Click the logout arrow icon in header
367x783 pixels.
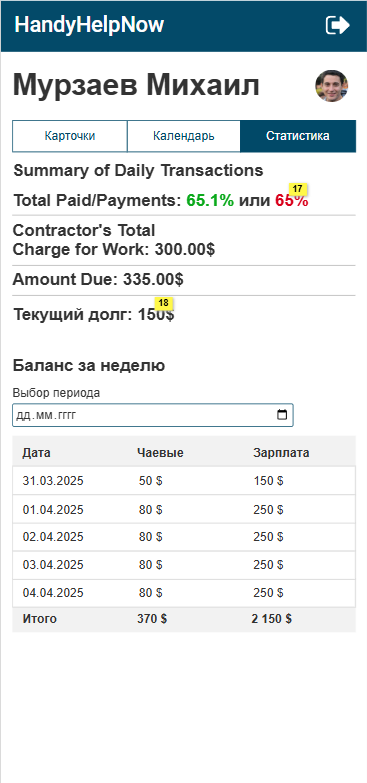coord(338,25)
